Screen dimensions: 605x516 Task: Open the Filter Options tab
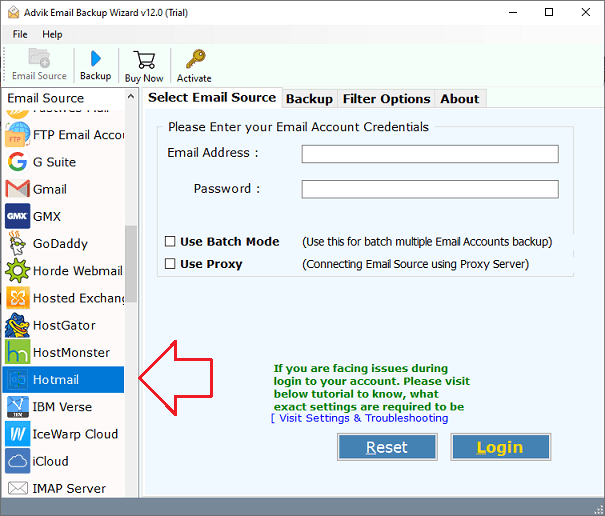pyautogui.click(x=386, y=99)
